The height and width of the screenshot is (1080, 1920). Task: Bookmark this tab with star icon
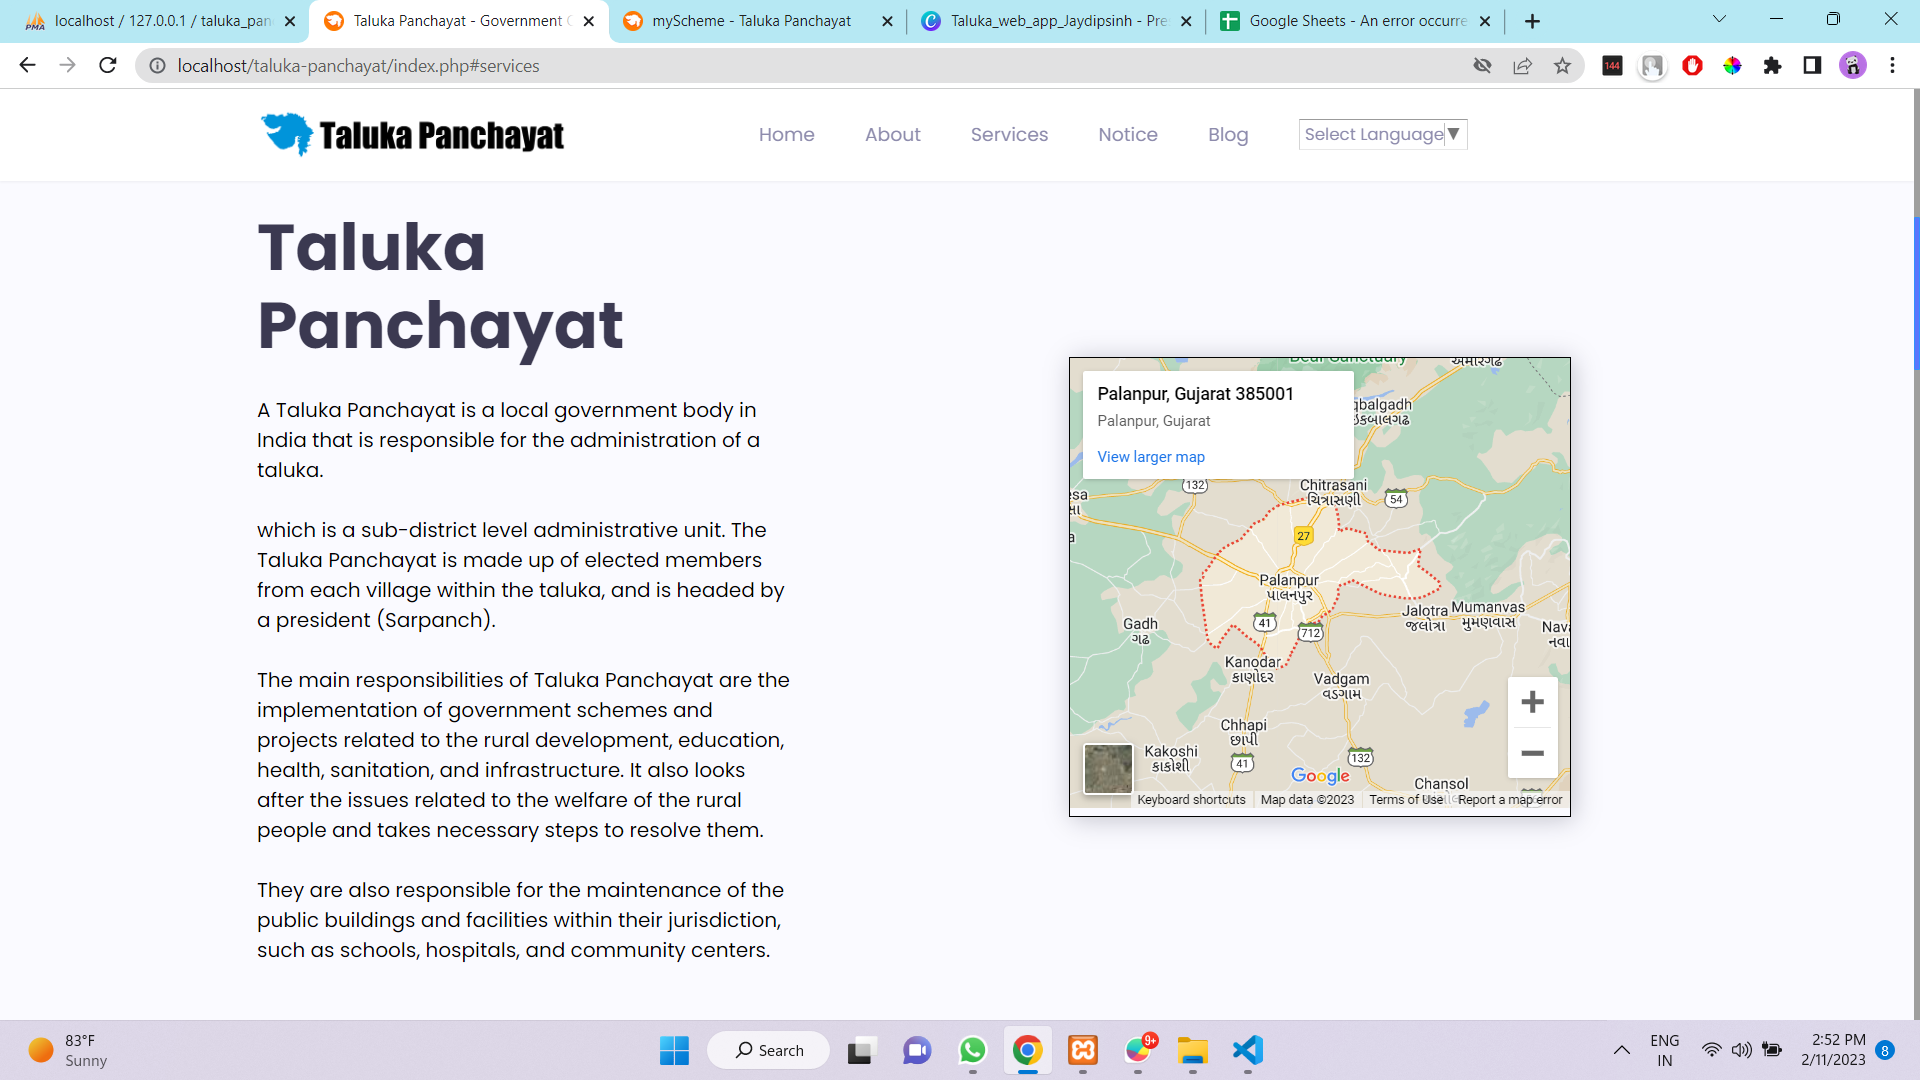coord(1562,65)
